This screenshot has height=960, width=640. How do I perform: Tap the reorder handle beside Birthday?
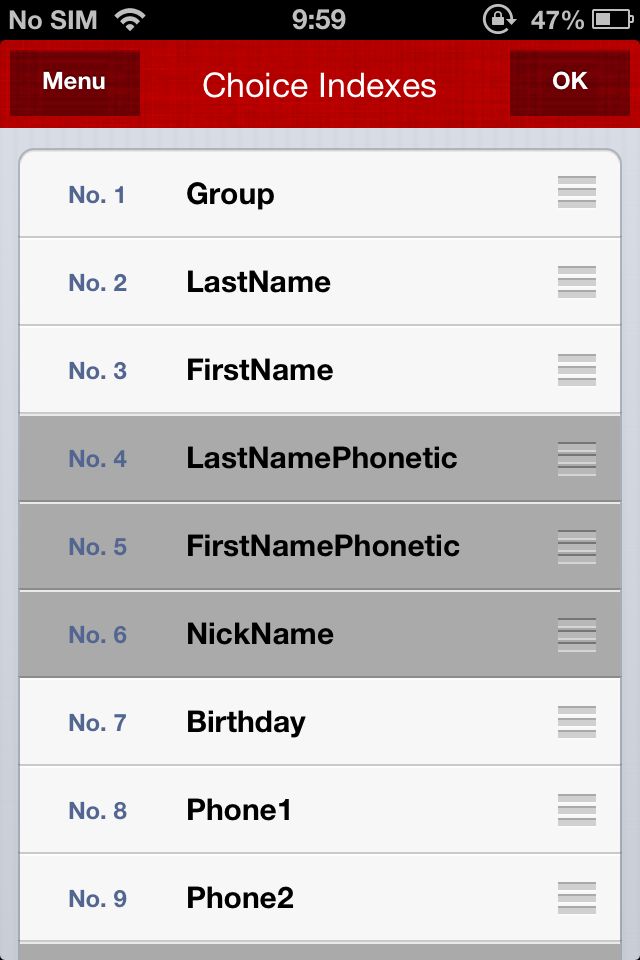pos(576,722)
